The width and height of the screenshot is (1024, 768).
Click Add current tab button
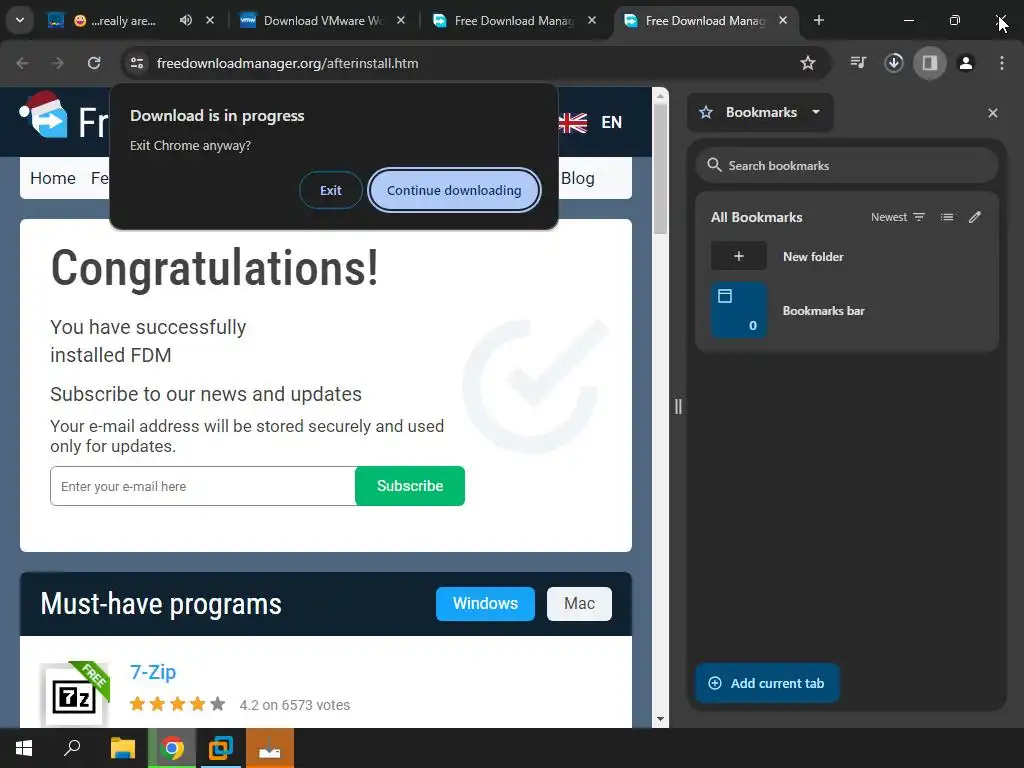tap(767, 683)
